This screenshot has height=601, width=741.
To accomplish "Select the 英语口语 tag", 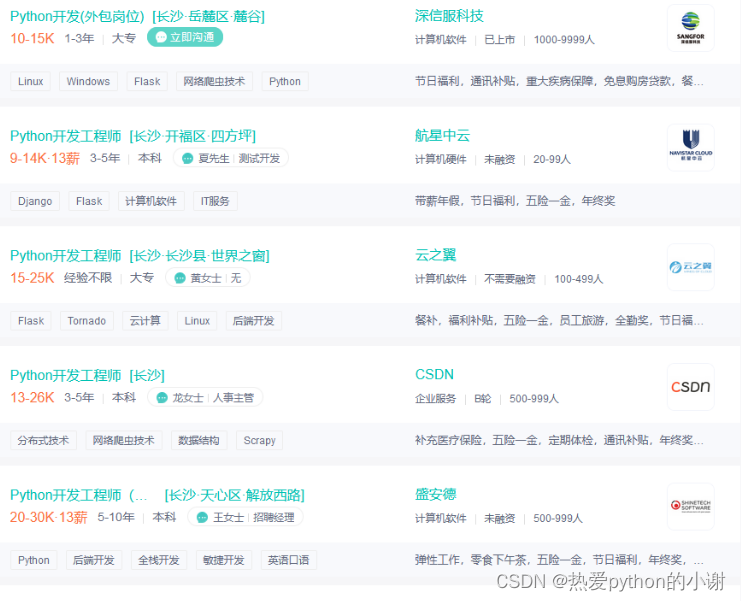I will [x=288, y=560].
